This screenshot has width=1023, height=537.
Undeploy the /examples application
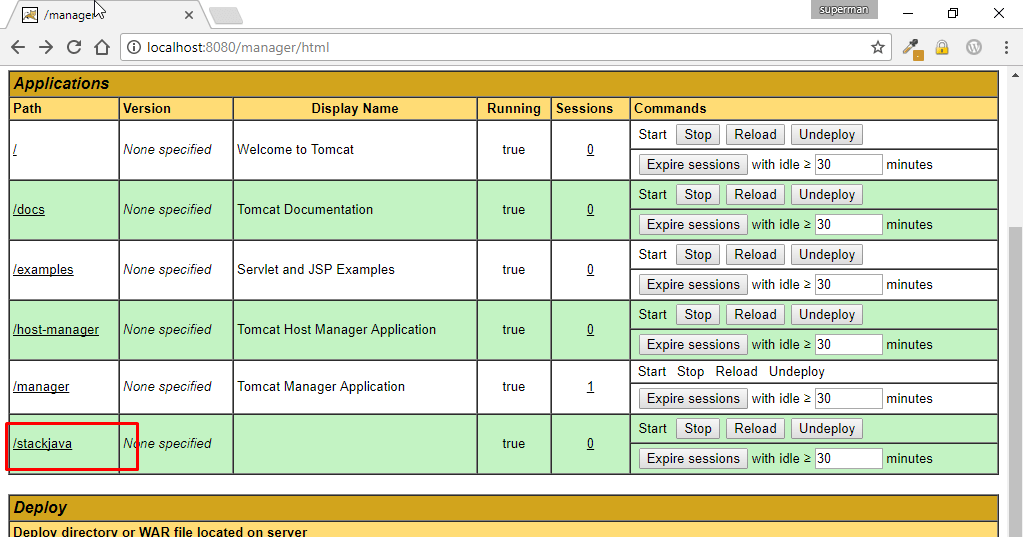827,254
